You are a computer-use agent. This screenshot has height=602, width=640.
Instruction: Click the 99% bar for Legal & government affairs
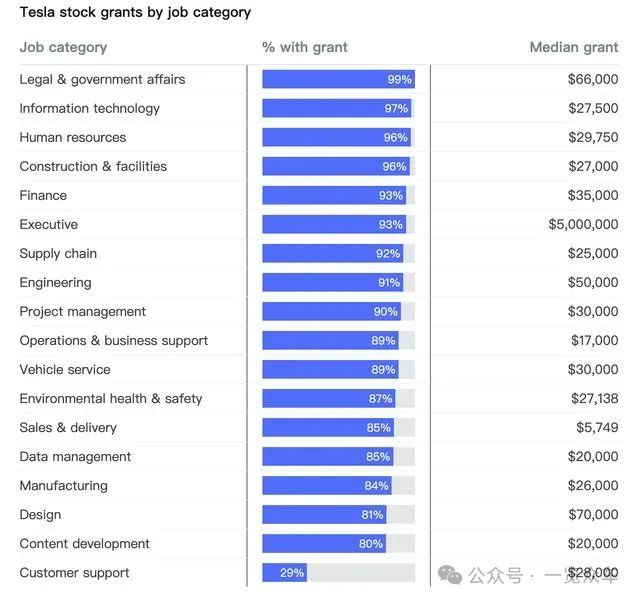[338, 79]
